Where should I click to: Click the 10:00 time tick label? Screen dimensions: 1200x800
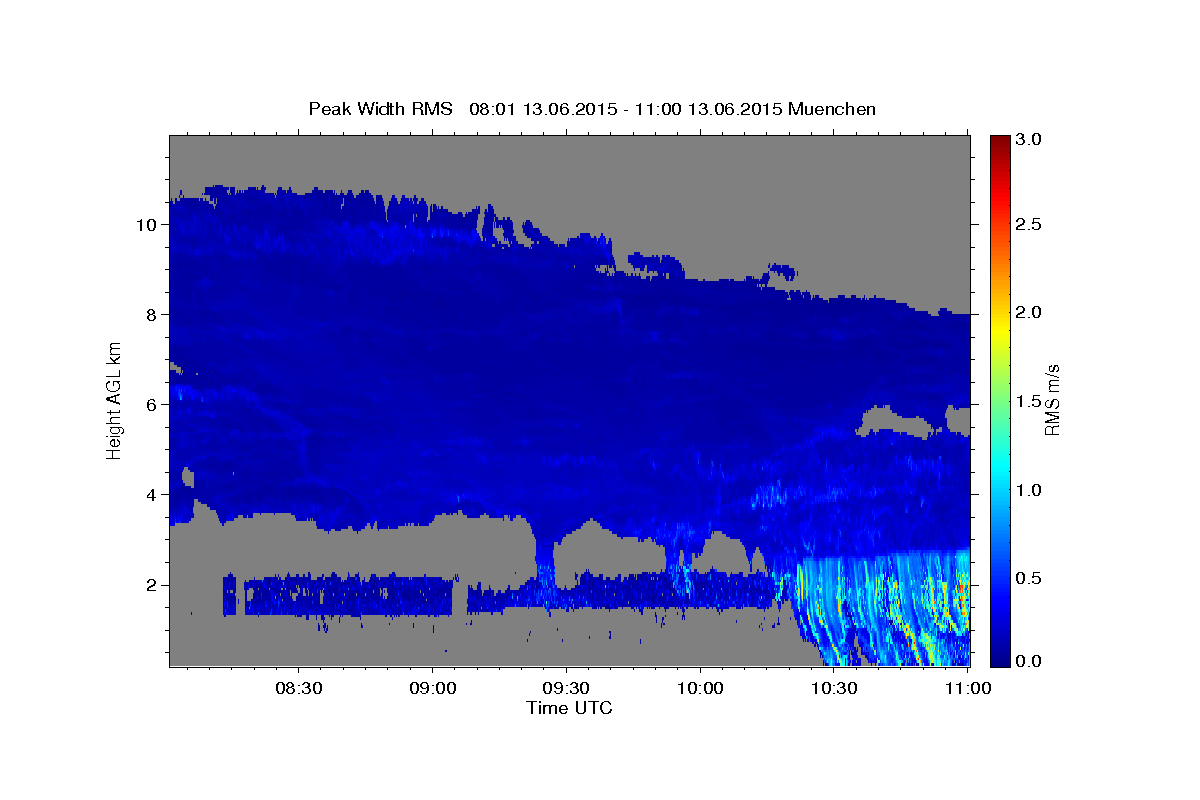tap(700, 688)
